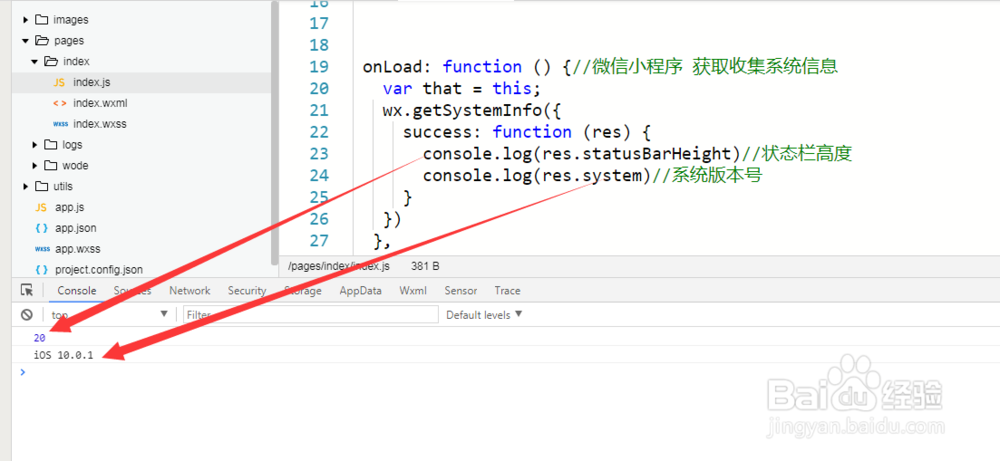This screenshot has height=461, width=1000.
Task: Click the JS icon beside app.js
Action: (x=41, y=207)
